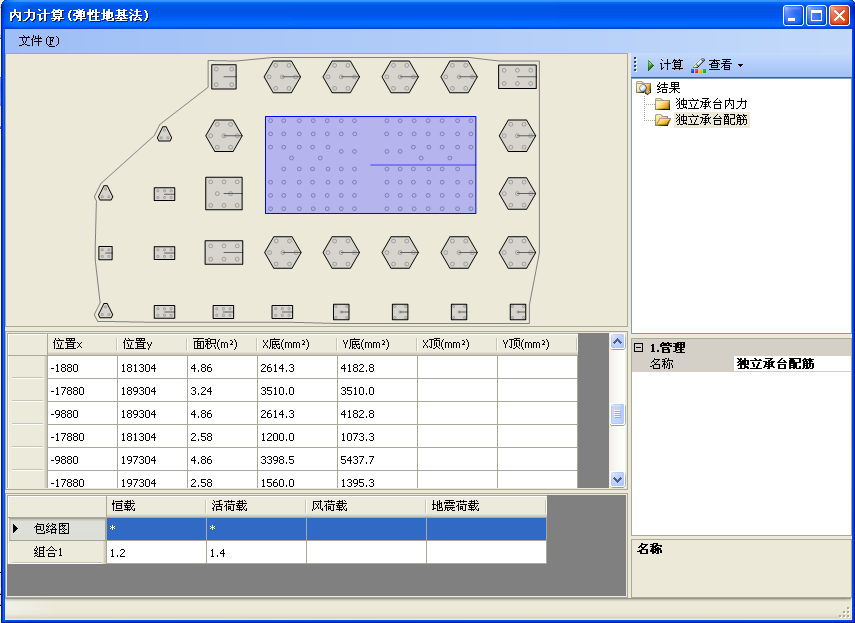The image size is (855, 623).
Task: Click the 面积(m²) column header
Action: 221,344
